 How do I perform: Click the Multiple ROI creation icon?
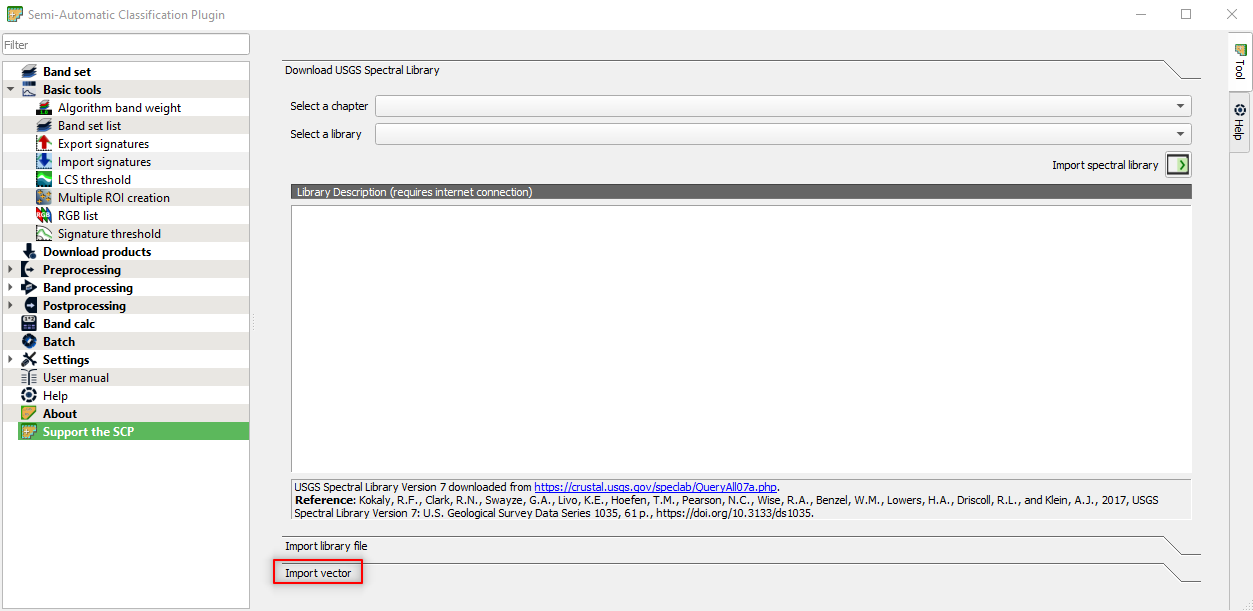44,198
